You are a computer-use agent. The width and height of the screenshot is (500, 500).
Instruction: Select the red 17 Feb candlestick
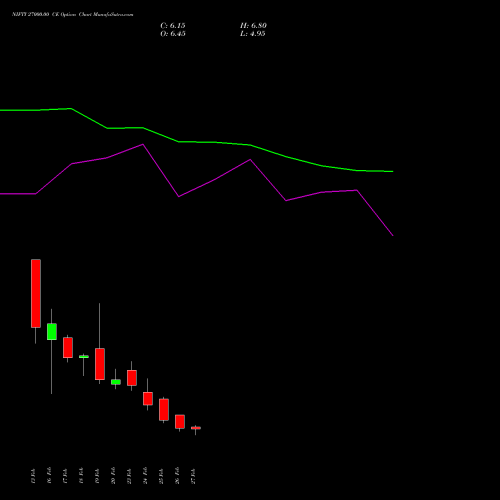pyautogui.click(x=68, y=348)
